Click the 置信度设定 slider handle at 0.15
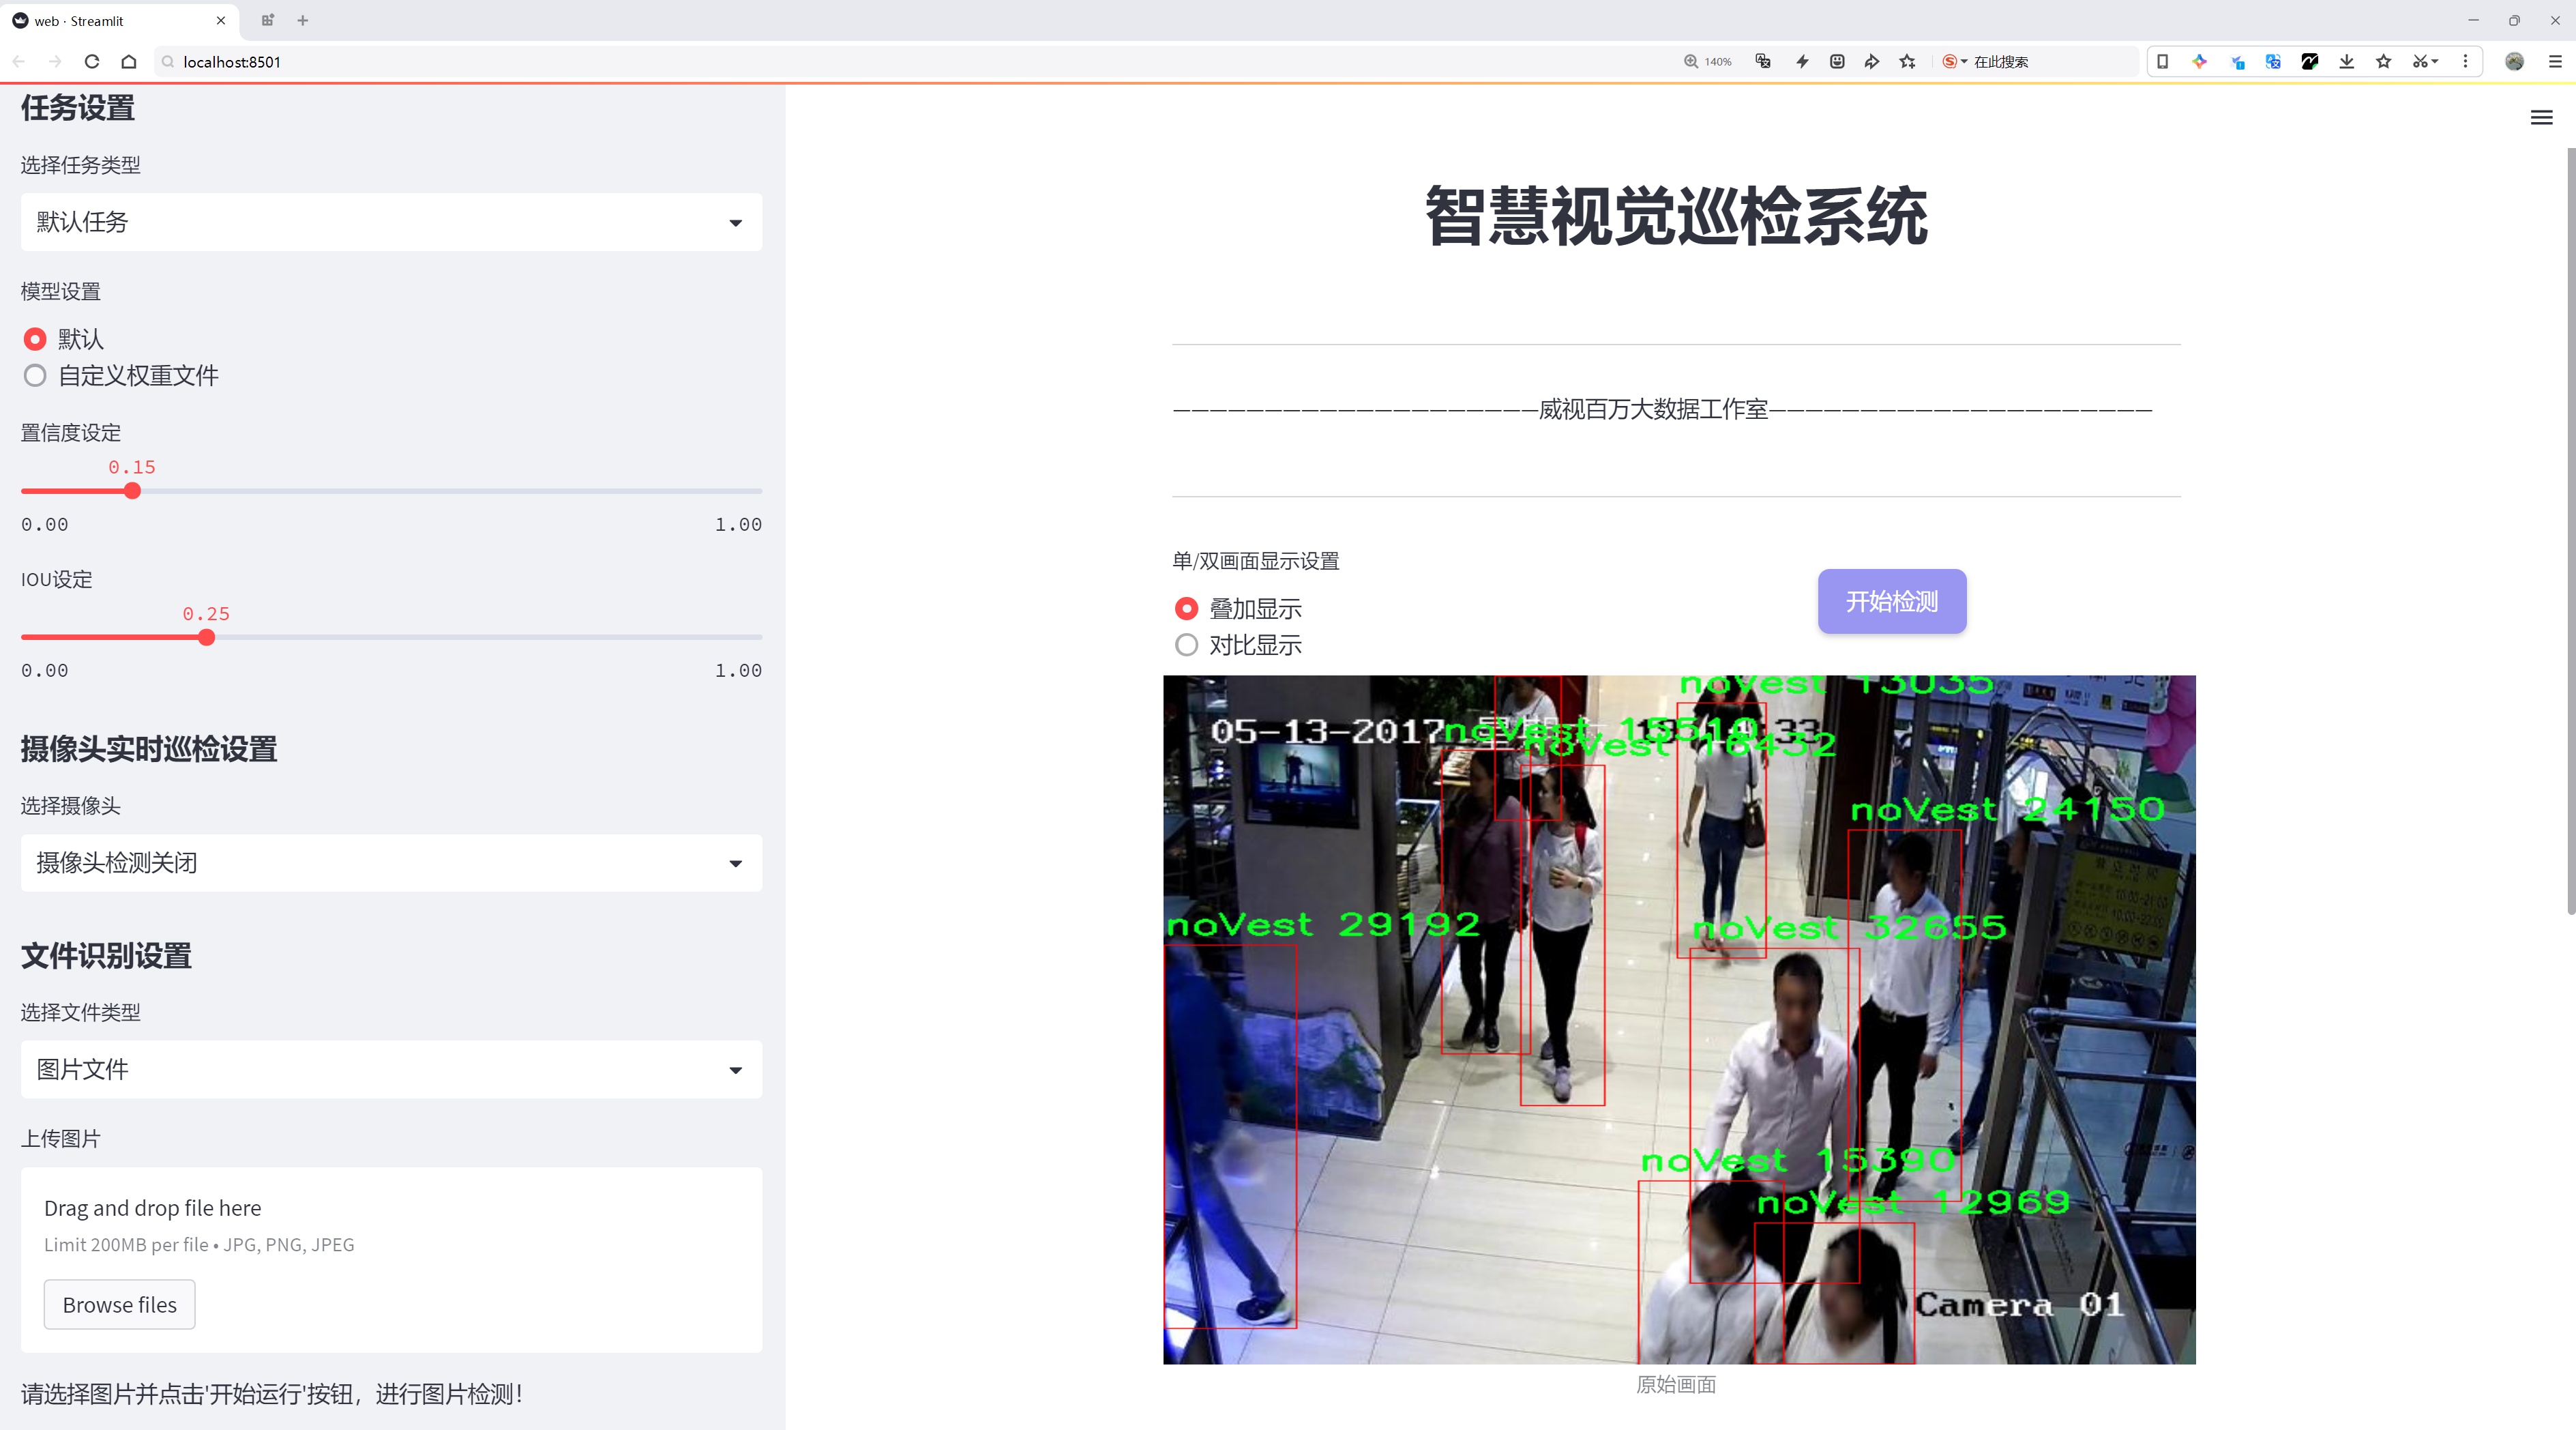Viewport: 2576px width, 1430px height. coord(132,491)
